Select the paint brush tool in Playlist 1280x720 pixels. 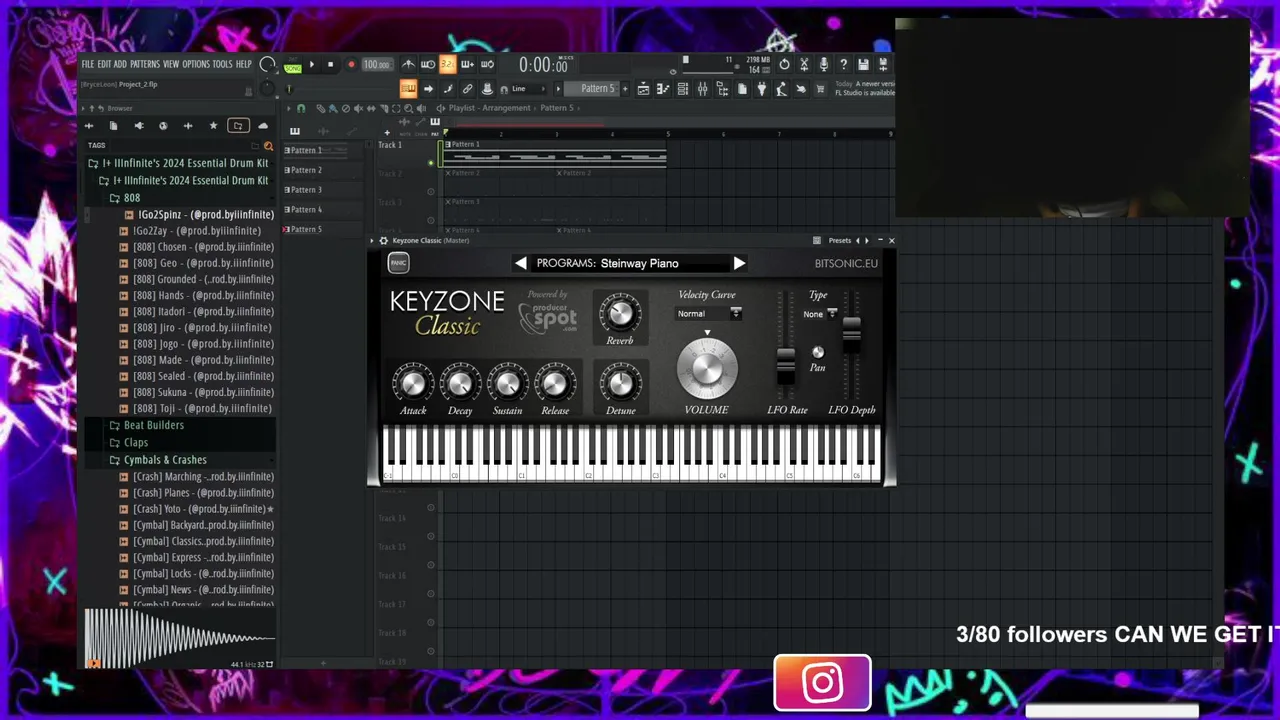(333, 108)
